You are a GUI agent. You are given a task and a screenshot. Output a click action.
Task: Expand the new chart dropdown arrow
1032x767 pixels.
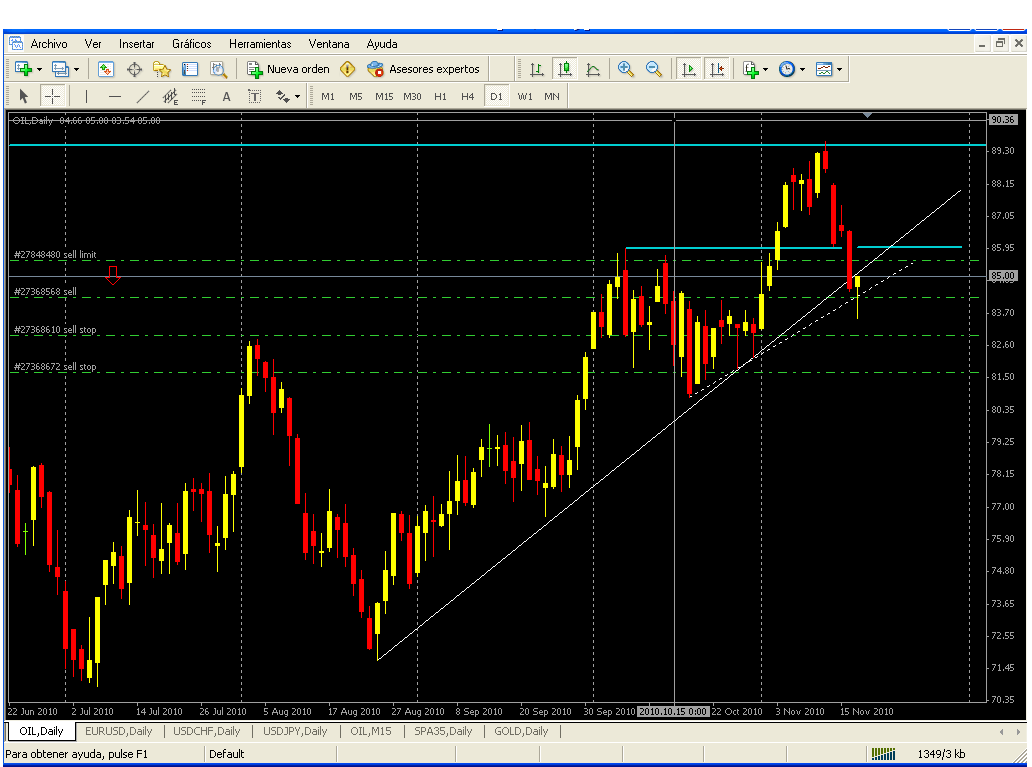(x=39, y=69)
